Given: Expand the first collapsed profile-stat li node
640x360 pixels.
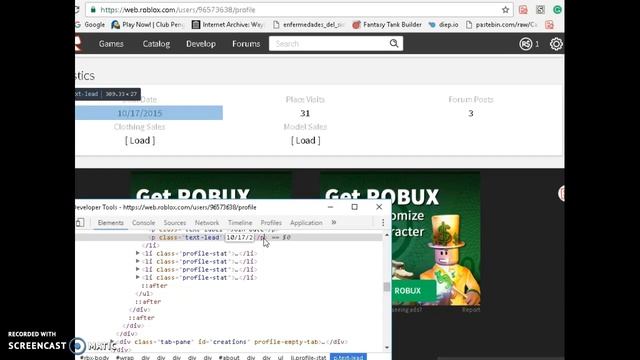Looking at the screenshot, I should pyautogui.click(x=138, y=253).
